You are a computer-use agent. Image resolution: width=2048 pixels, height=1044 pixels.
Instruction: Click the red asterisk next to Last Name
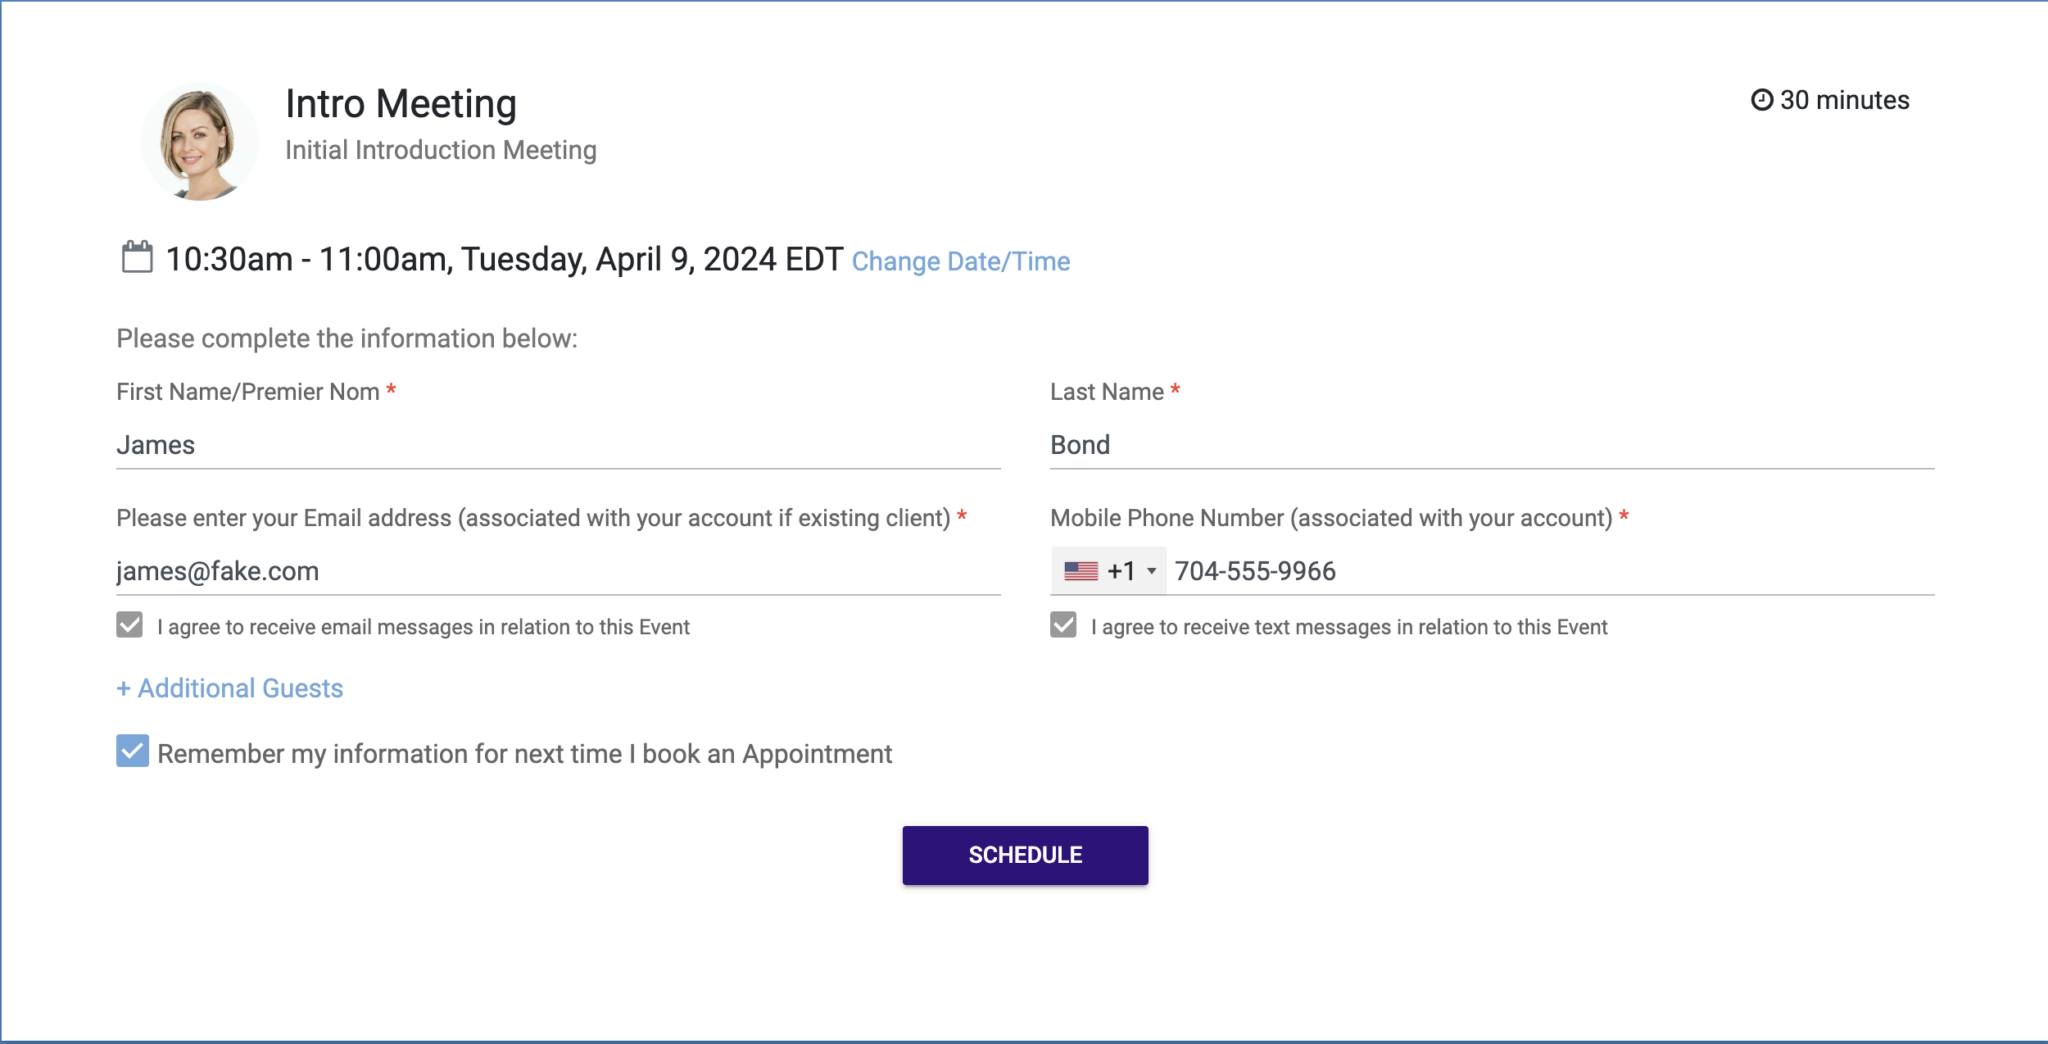1175,391
